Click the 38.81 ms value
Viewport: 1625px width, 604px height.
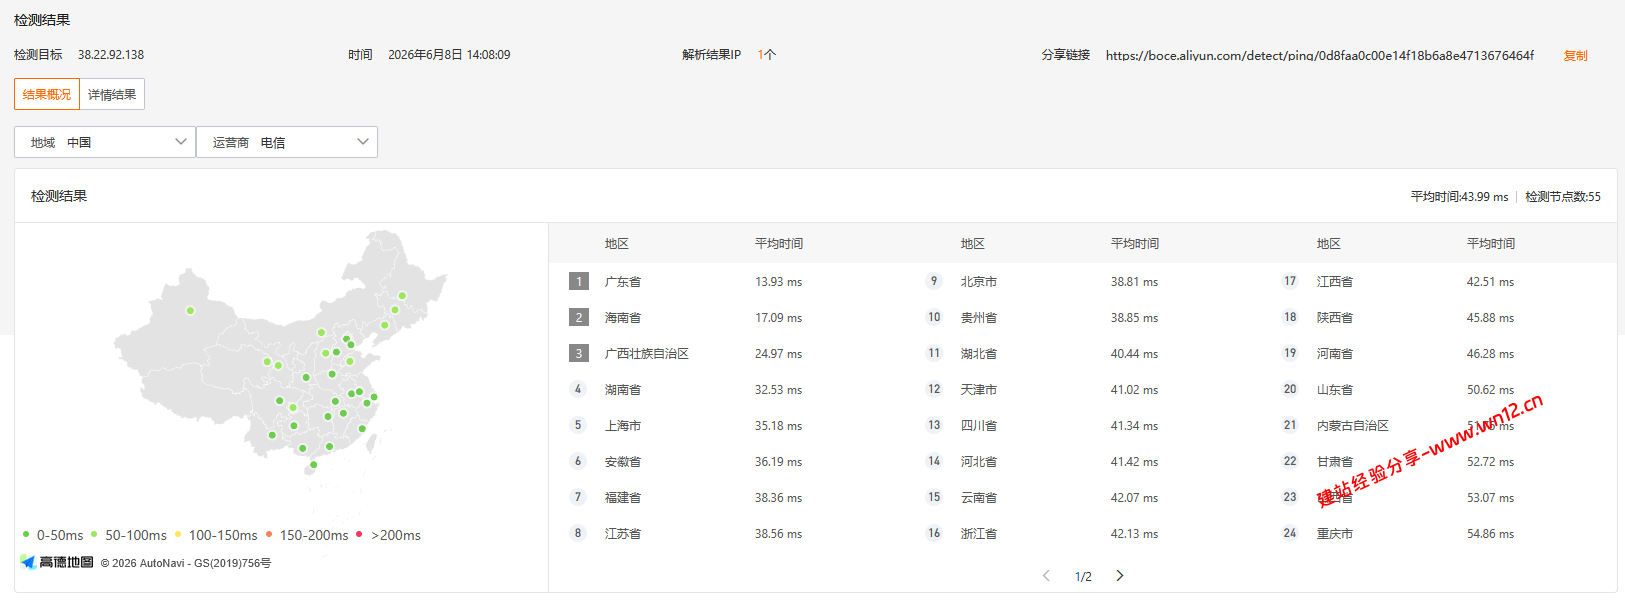1134,282
